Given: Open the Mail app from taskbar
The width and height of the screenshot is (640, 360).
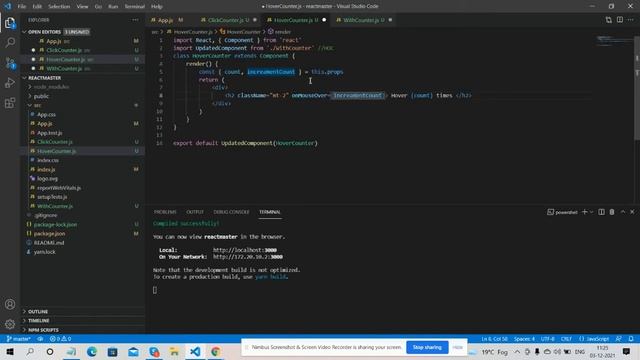Looking at the screenshot, I should [133, 351].
